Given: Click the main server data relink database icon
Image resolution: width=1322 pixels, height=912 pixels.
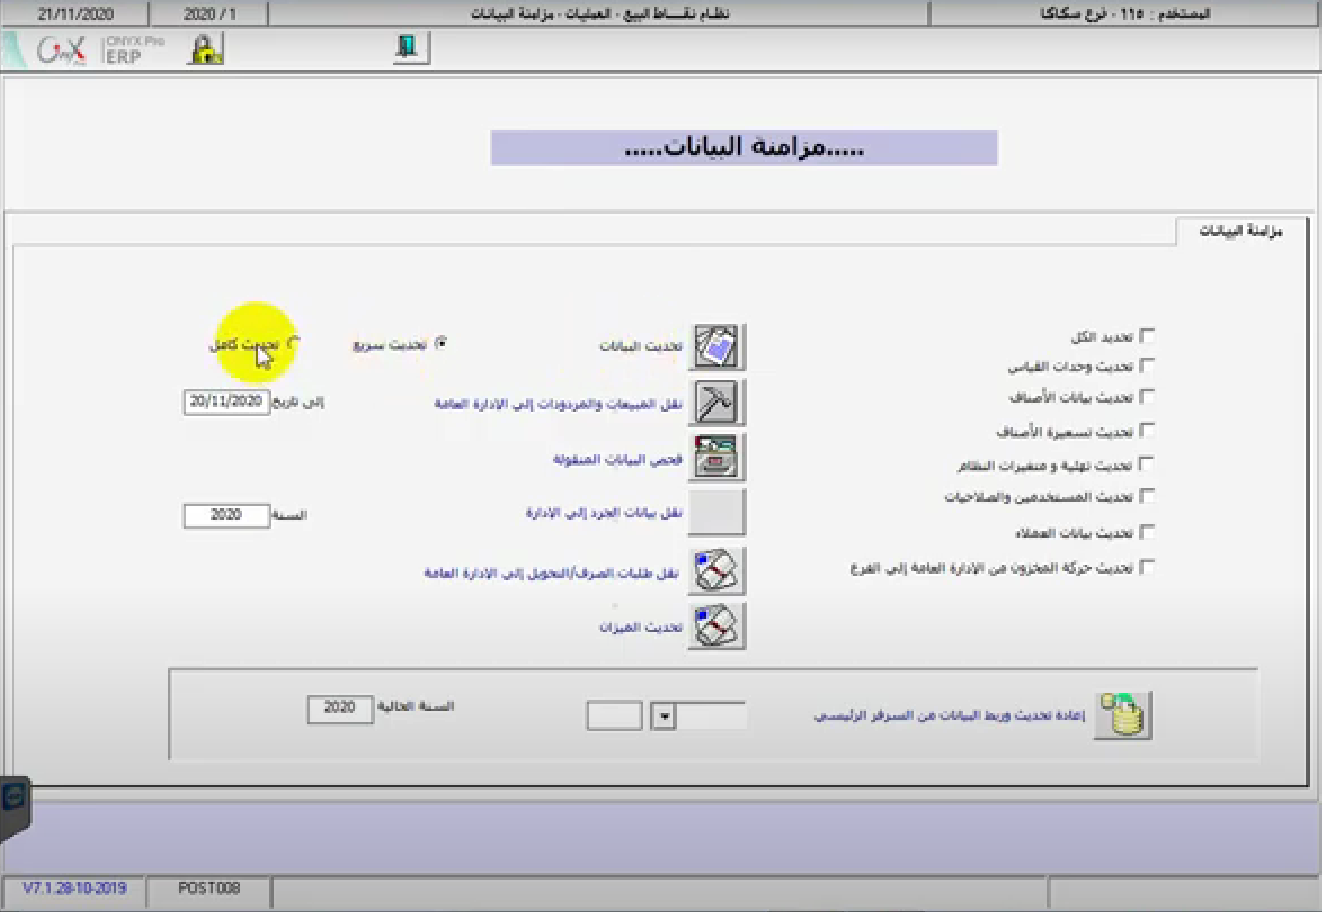Looking at the screenshot, I should tap(1123, 715).
